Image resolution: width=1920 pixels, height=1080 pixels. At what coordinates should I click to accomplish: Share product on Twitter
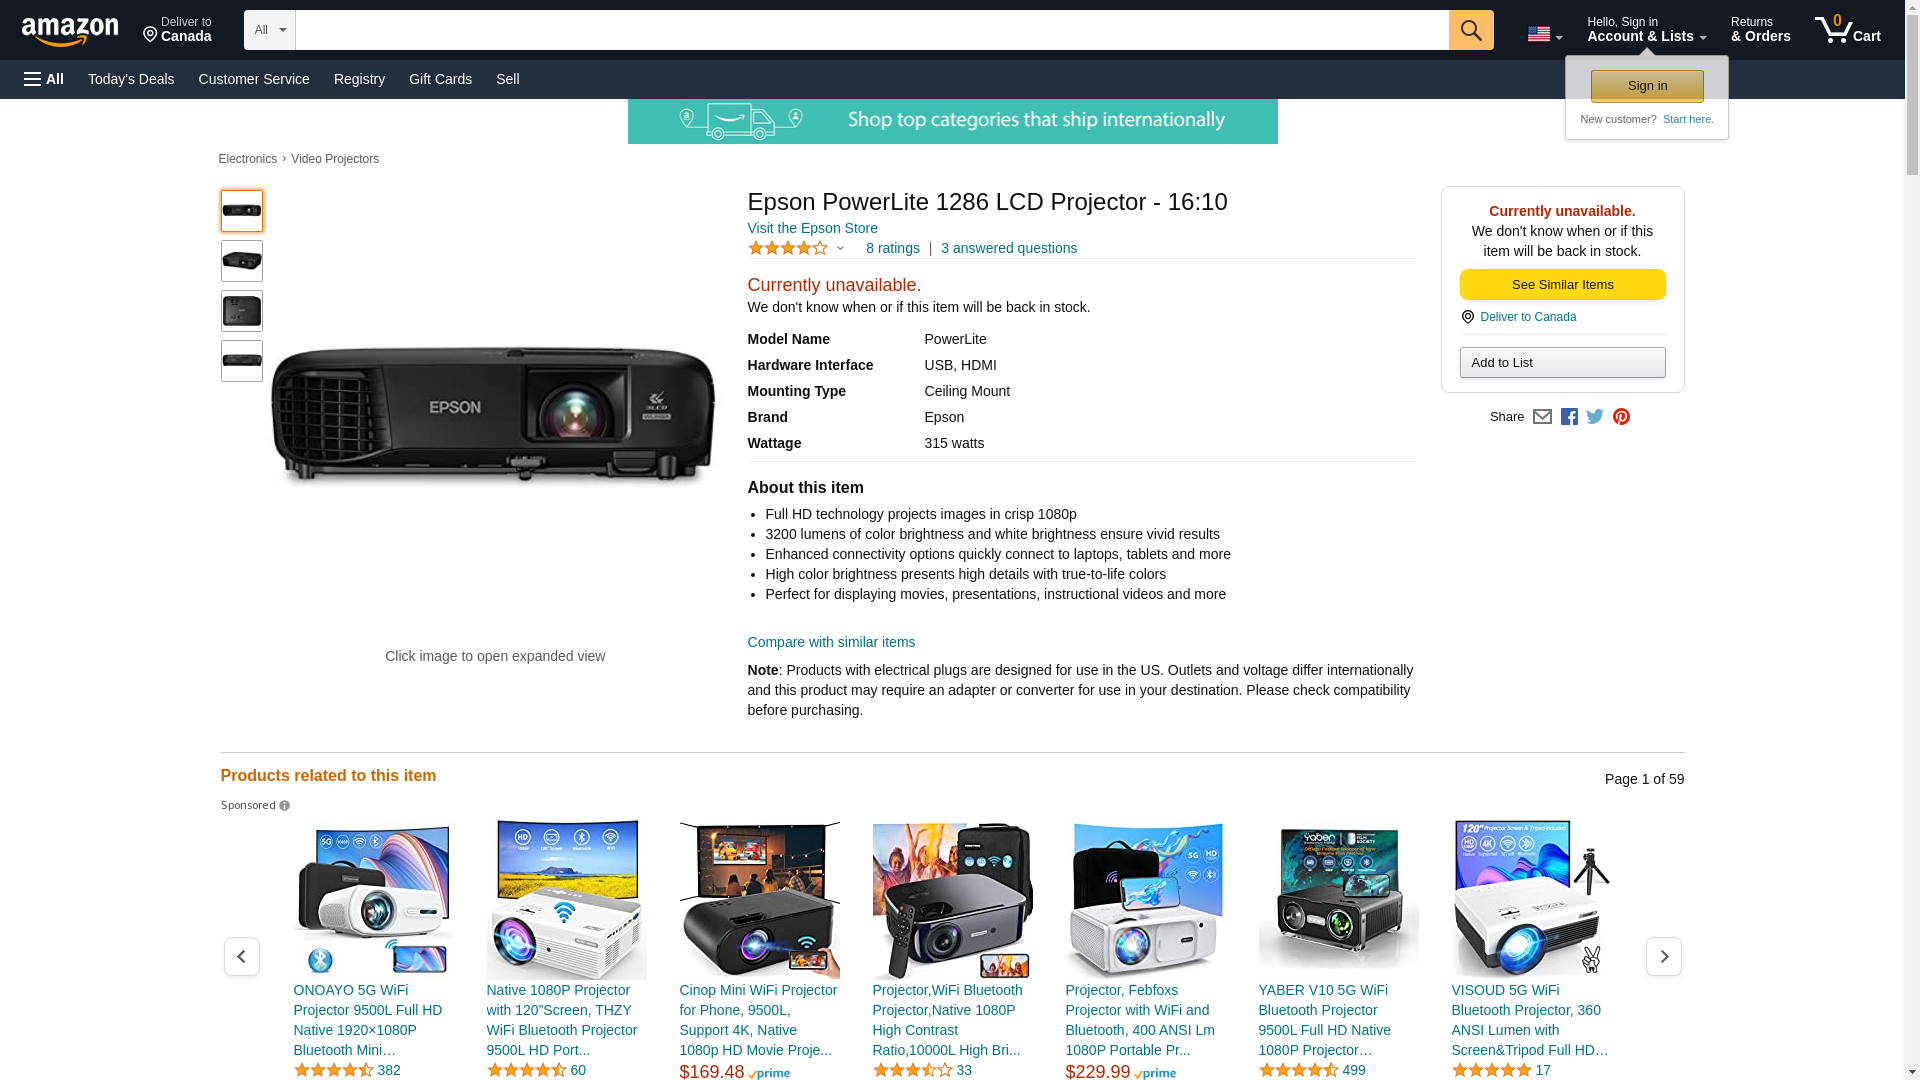[x=1595, y=417]
